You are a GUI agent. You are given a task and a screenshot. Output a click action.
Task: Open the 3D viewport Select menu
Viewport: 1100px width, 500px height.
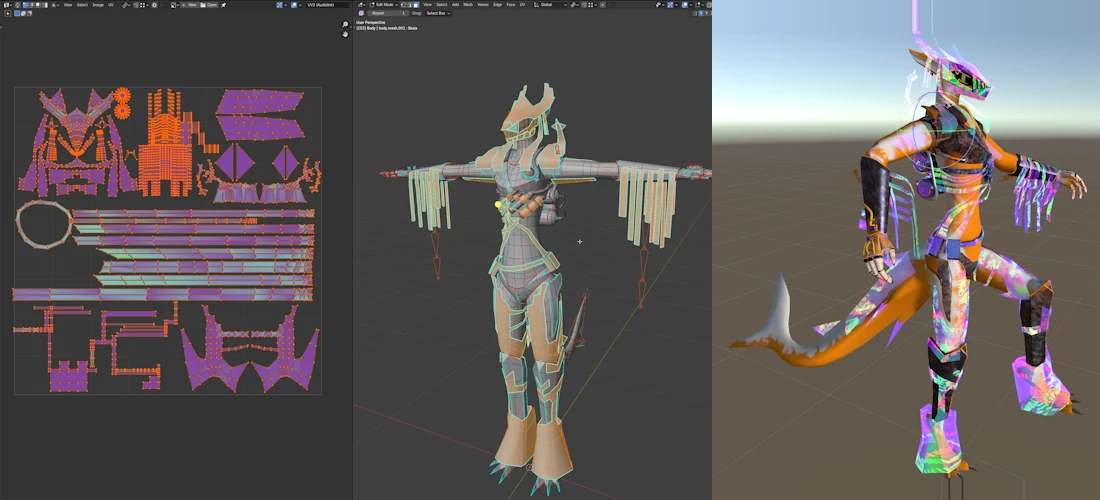tap(441, 5)
